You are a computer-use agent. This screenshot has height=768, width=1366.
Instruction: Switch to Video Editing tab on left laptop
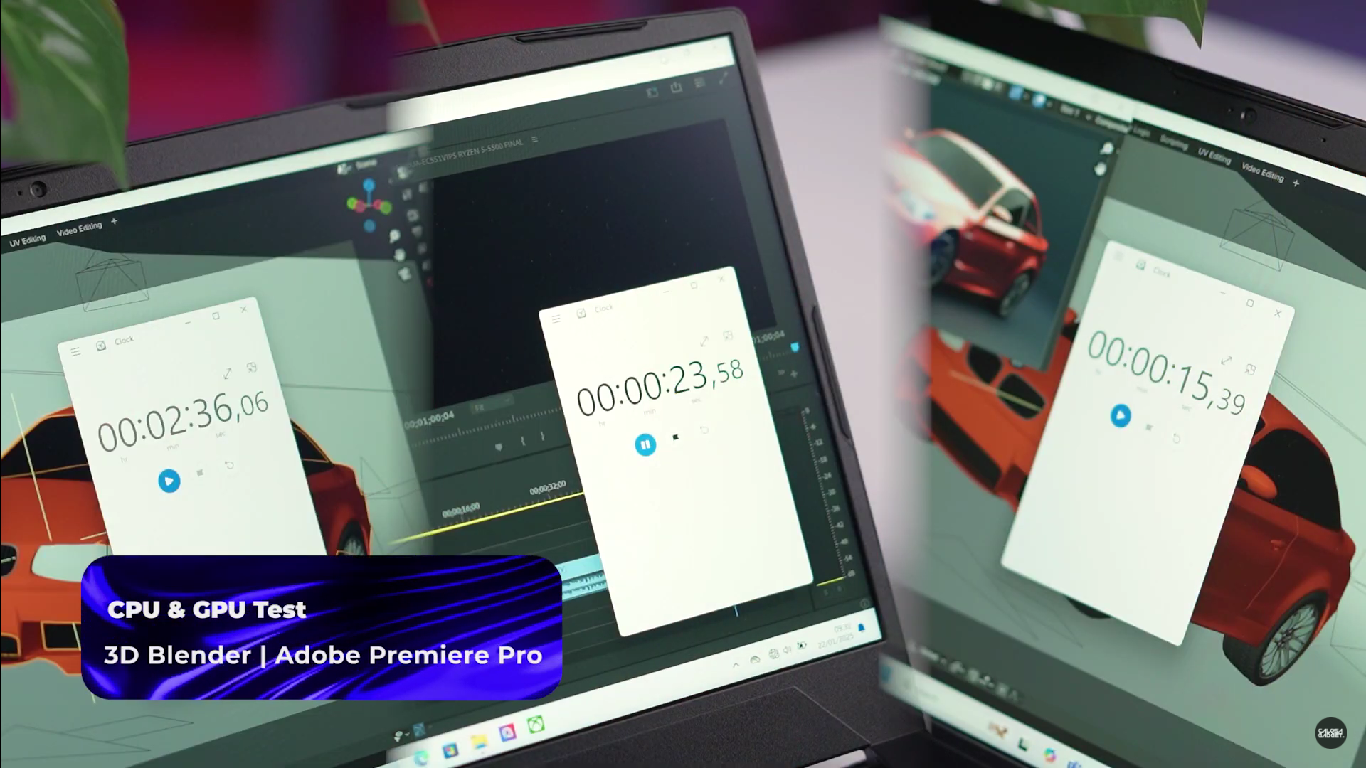pyautogui.click(x=80, y=228)
